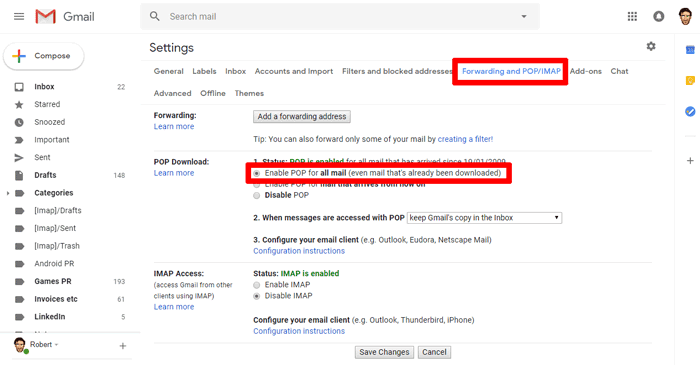700x365 pixels.
Task: Get add-ons plus icon in side panel
Action: [690, 161]
